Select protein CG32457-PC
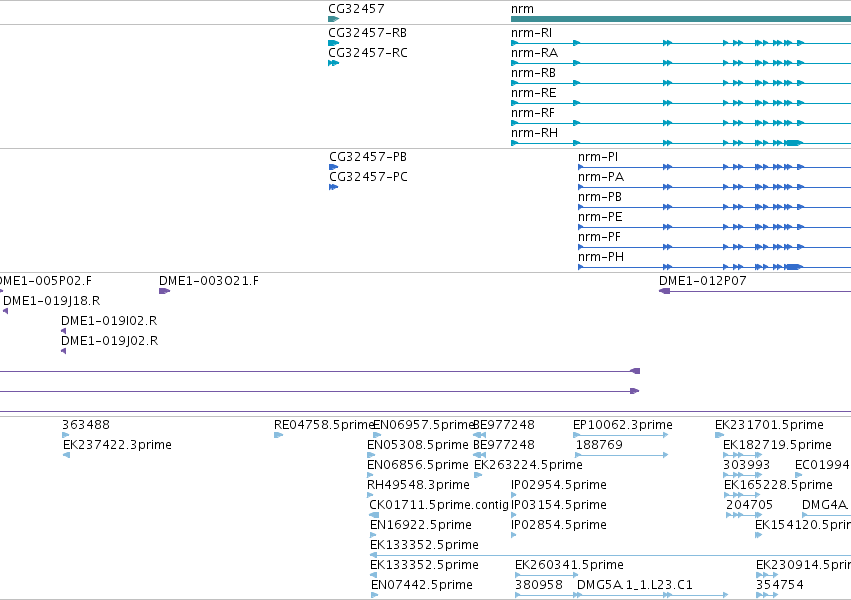Viewport: 851px width, 600px height. pyautogui.click(x=368, y=177)
